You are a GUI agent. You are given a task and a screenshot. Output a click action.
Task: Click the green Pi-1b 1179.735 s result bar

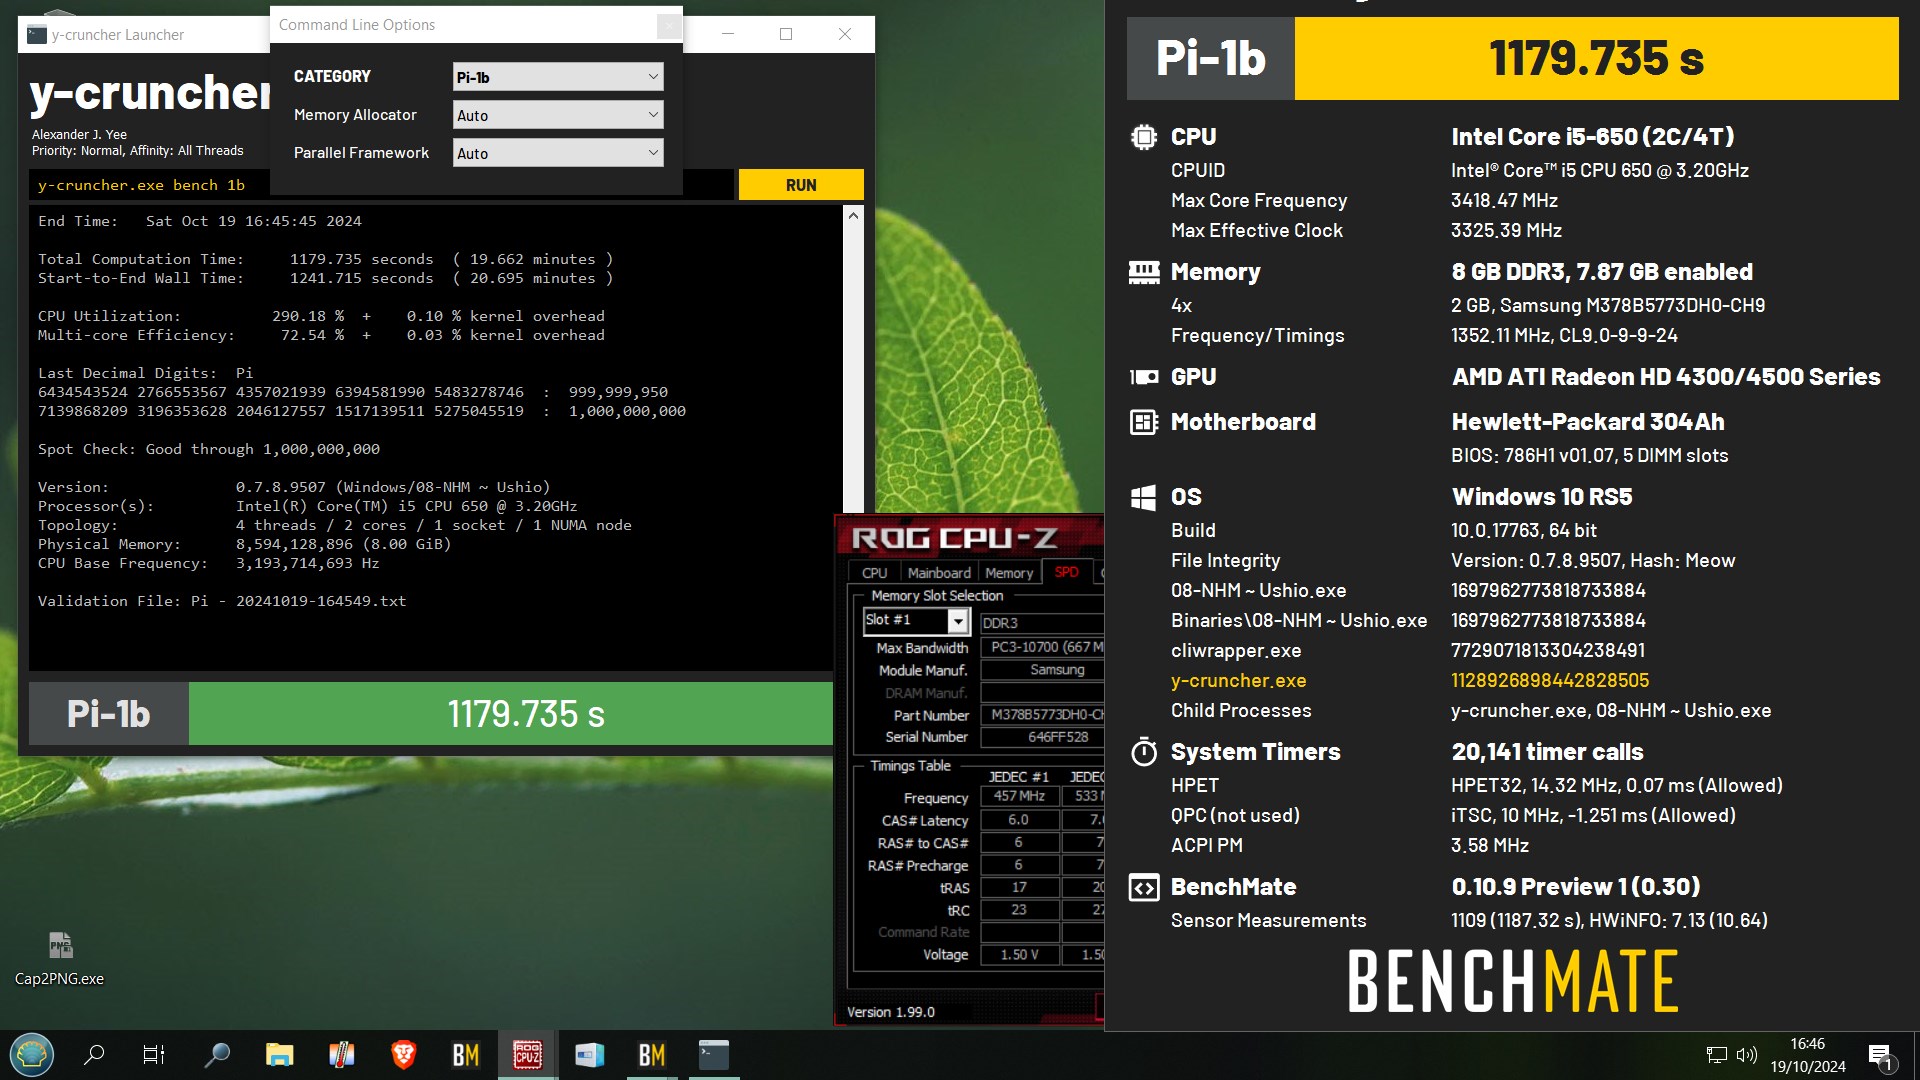point(510,714)
